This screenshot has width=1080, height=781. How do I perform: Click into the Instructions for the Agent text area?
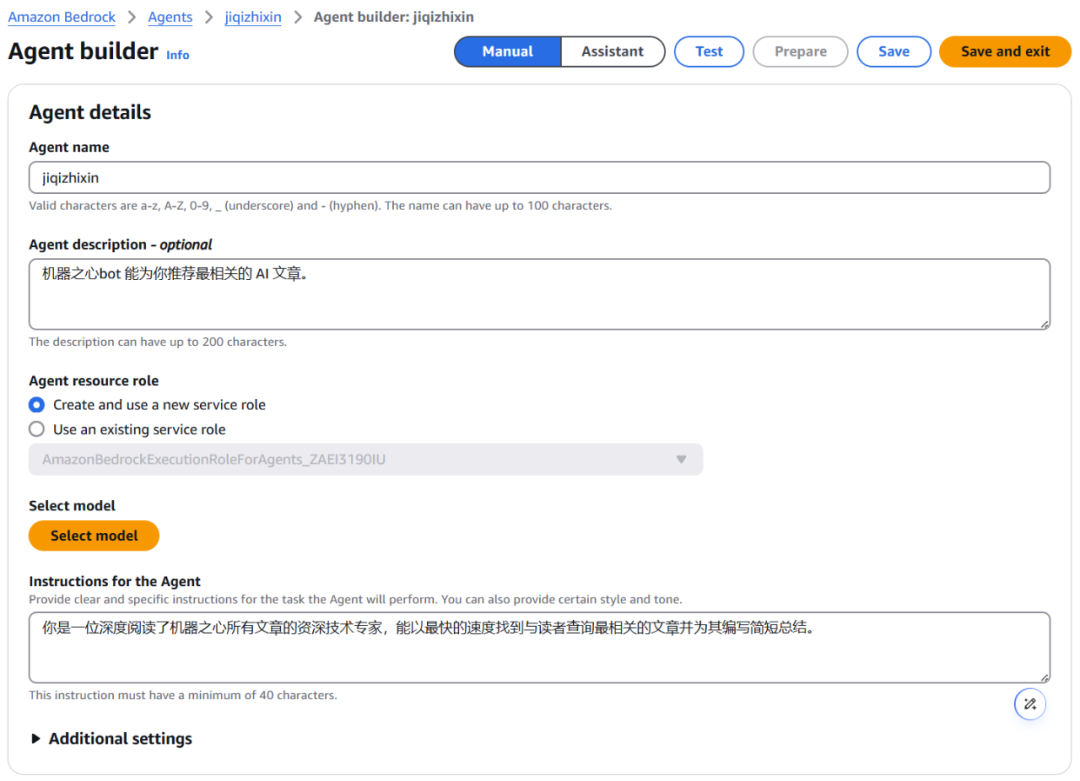pos(539,647)
